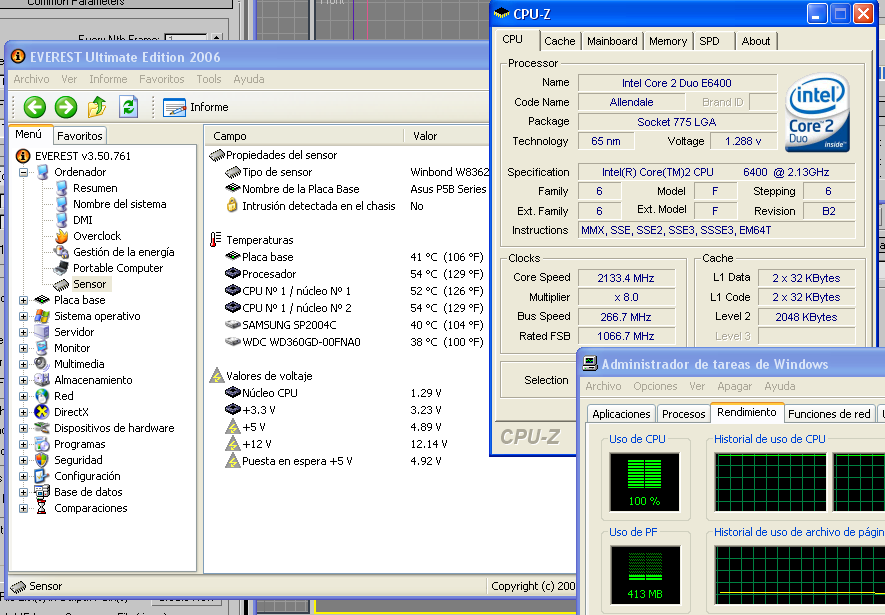885x615 pixels.
Task: Click the Servidor icon in the tree
Action: click(42, 332)
